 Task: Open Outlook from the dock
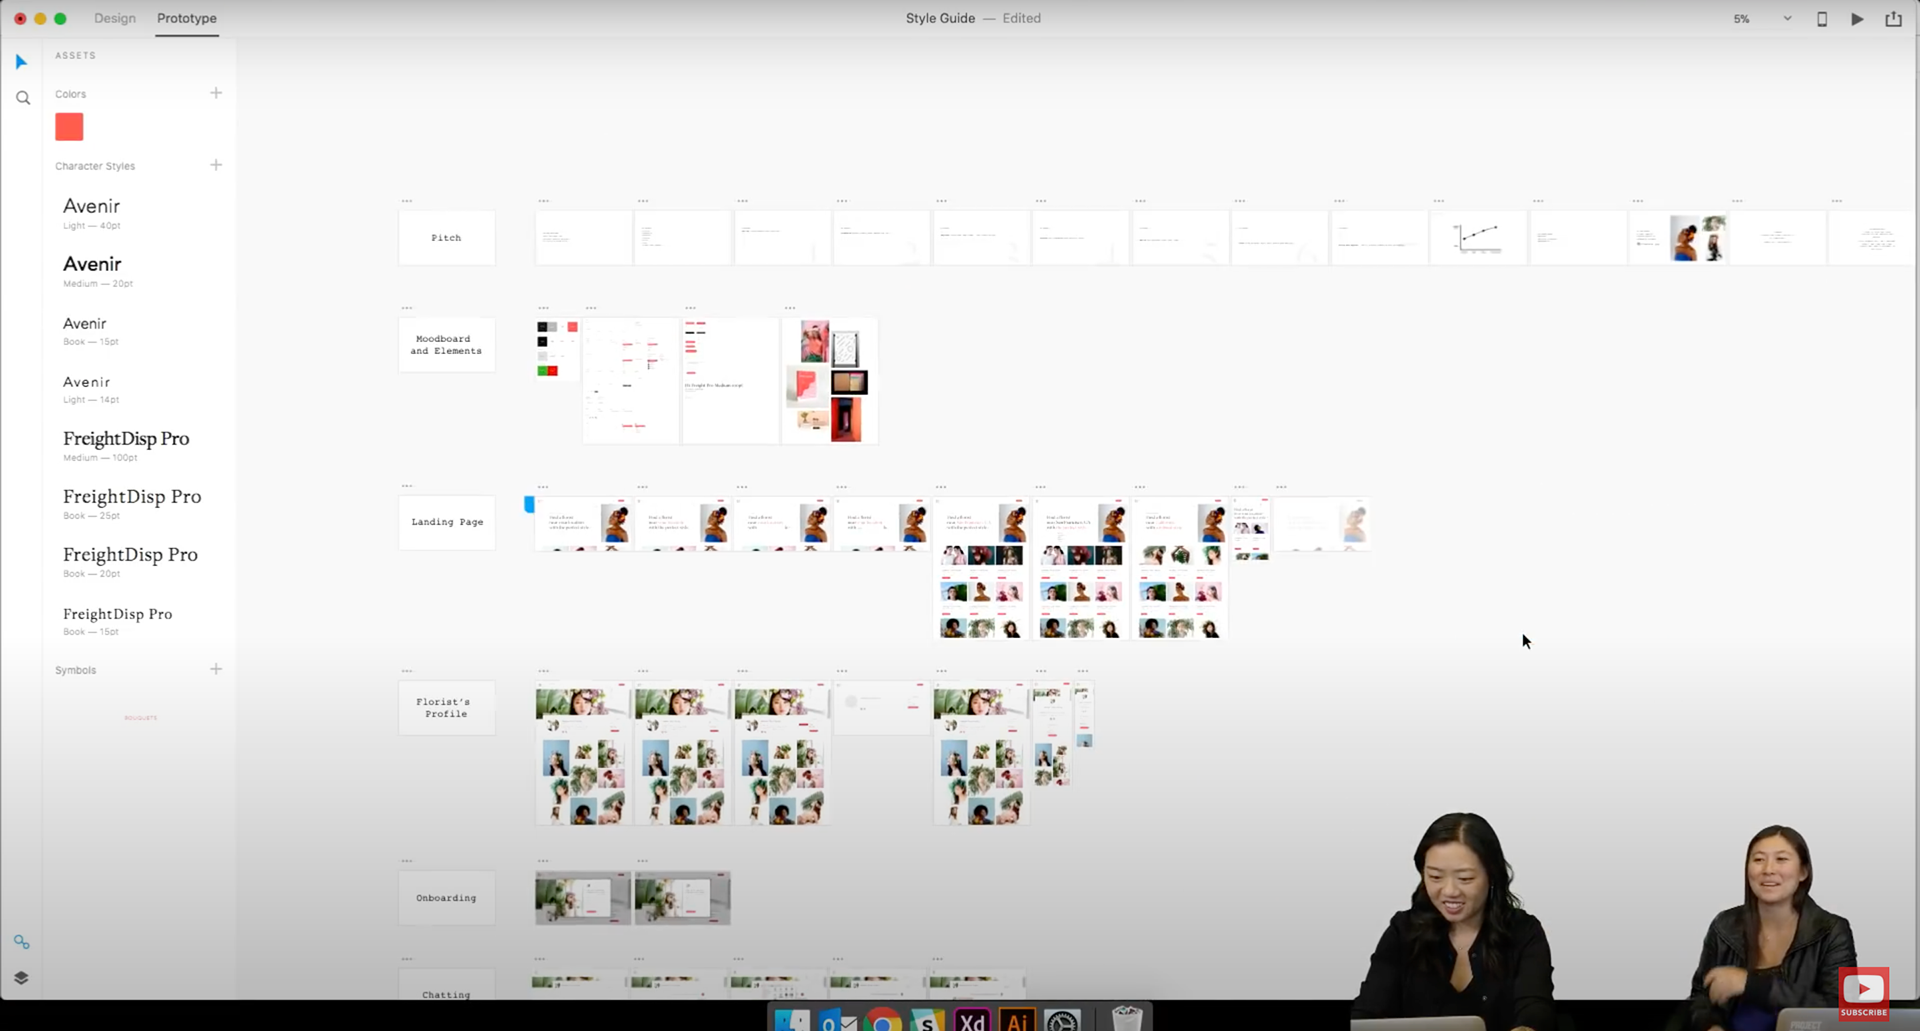click(x=837, y=1021)
